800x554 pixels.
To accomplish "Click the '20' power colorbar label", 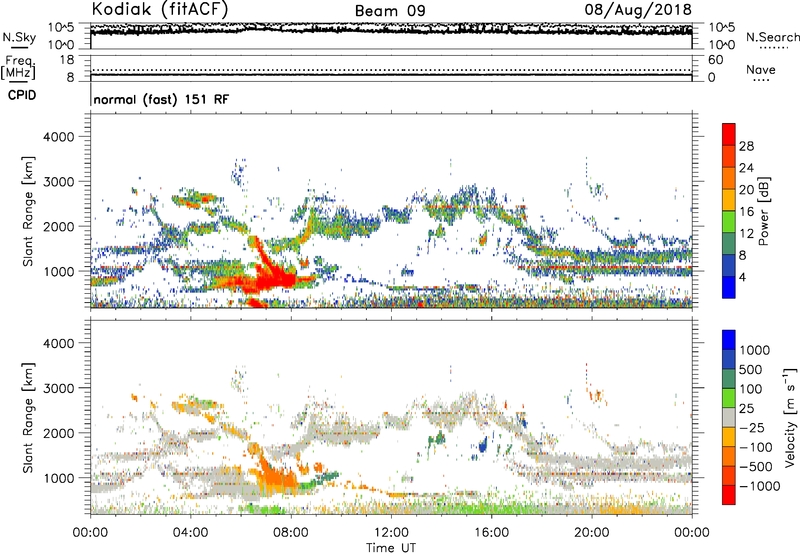I will (746, 190).
